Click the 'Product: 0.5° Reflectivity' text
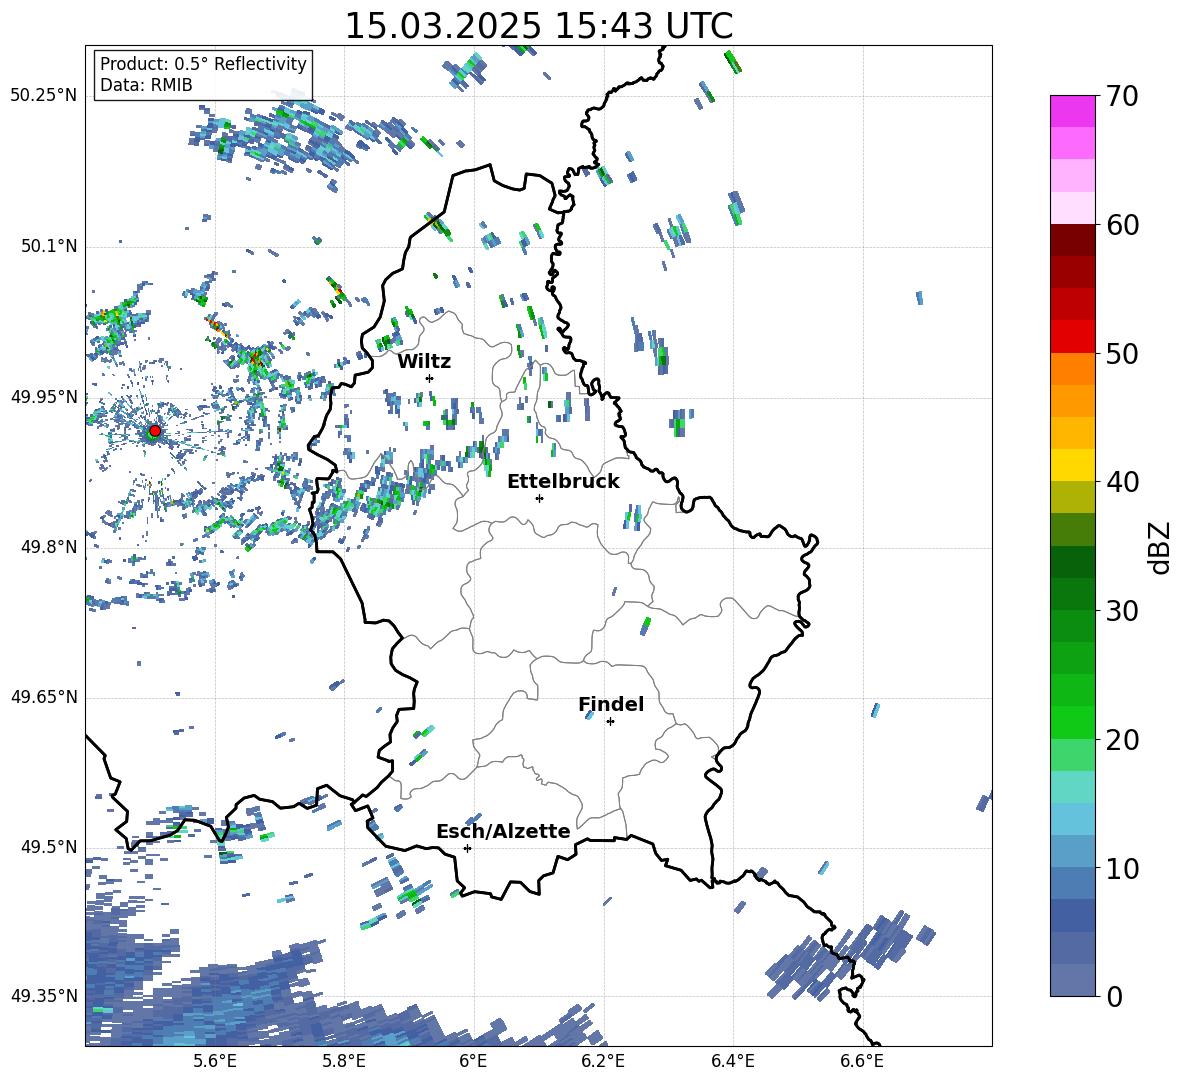 [203, 64]
